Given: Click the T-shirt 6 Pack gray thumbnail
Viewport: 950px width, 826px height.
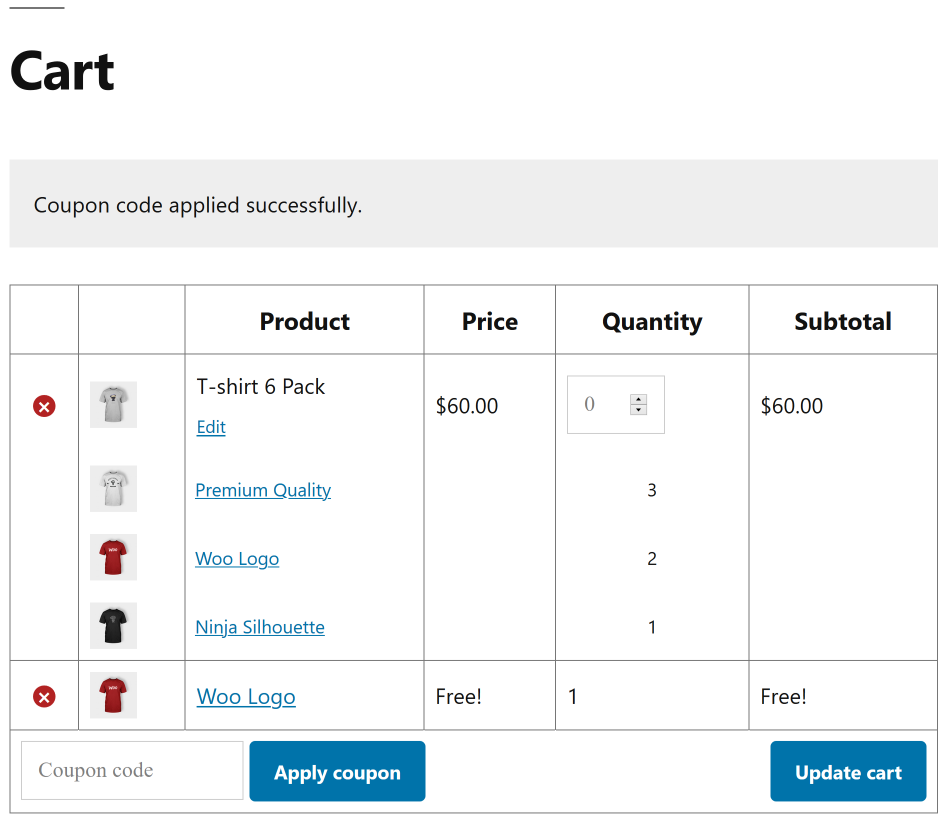Looking at the screenshot, I should (x=113, y=405).
